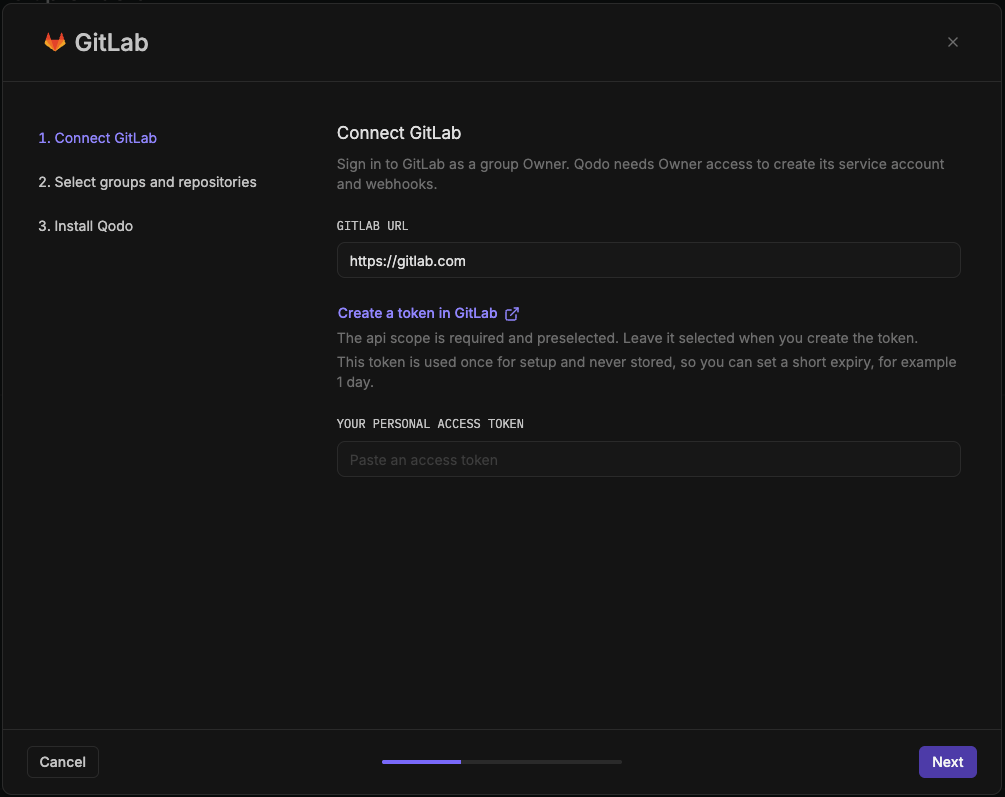
Task: Click the YOUR PERSONAL ACCESS TOKEN label
Action: [x=430, y=424]
